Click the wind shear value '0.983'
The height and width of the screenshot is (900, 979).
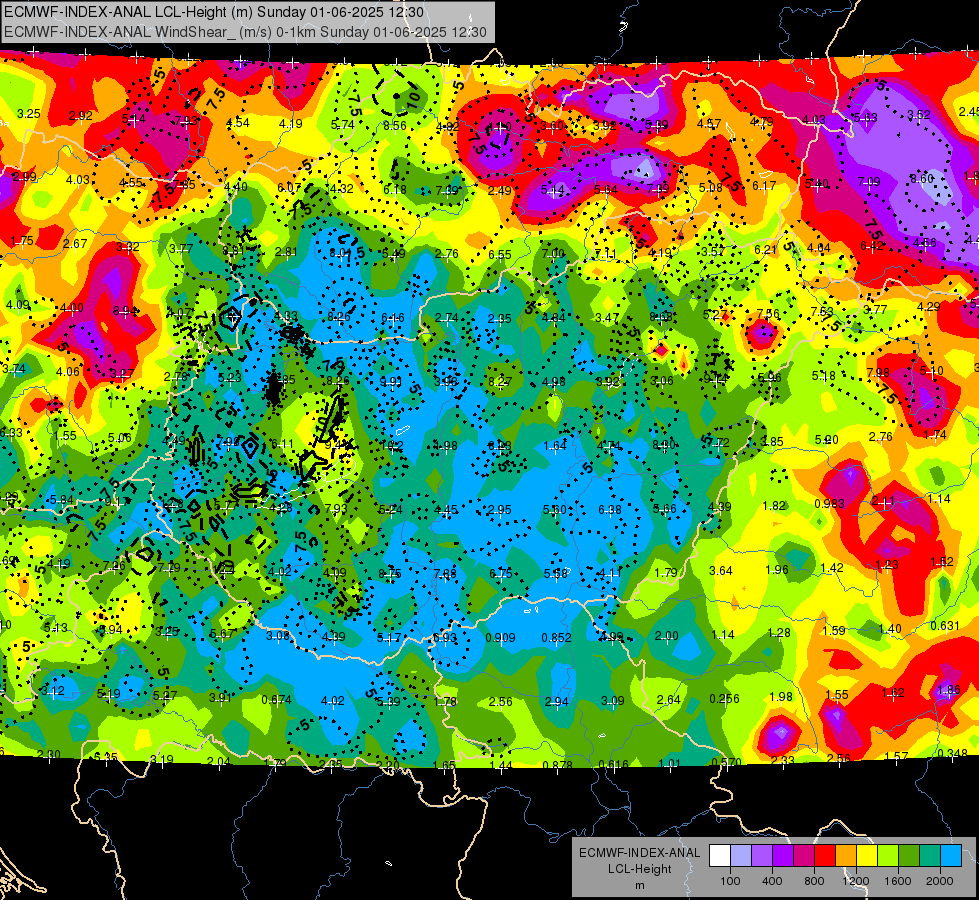829,503
